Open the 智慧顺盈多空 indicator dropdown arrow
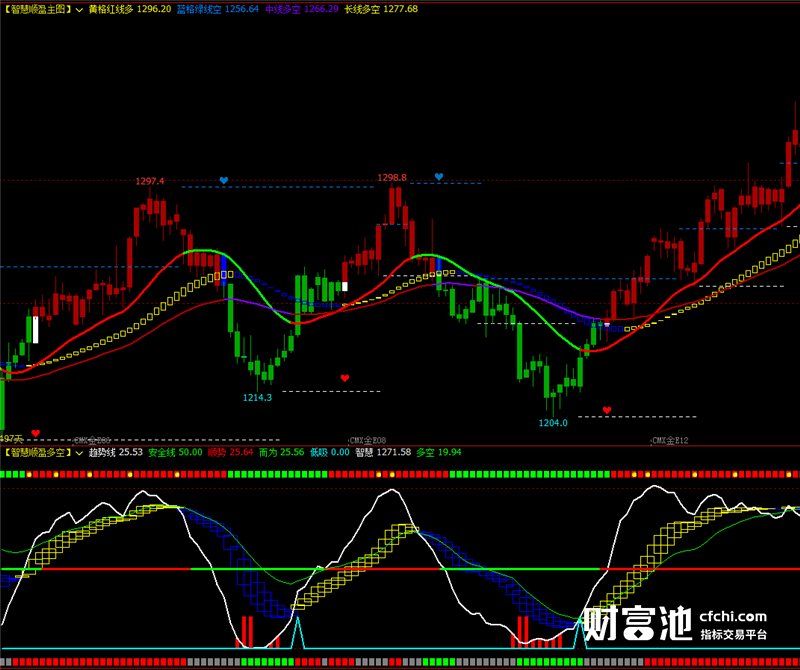 point(79,453)
